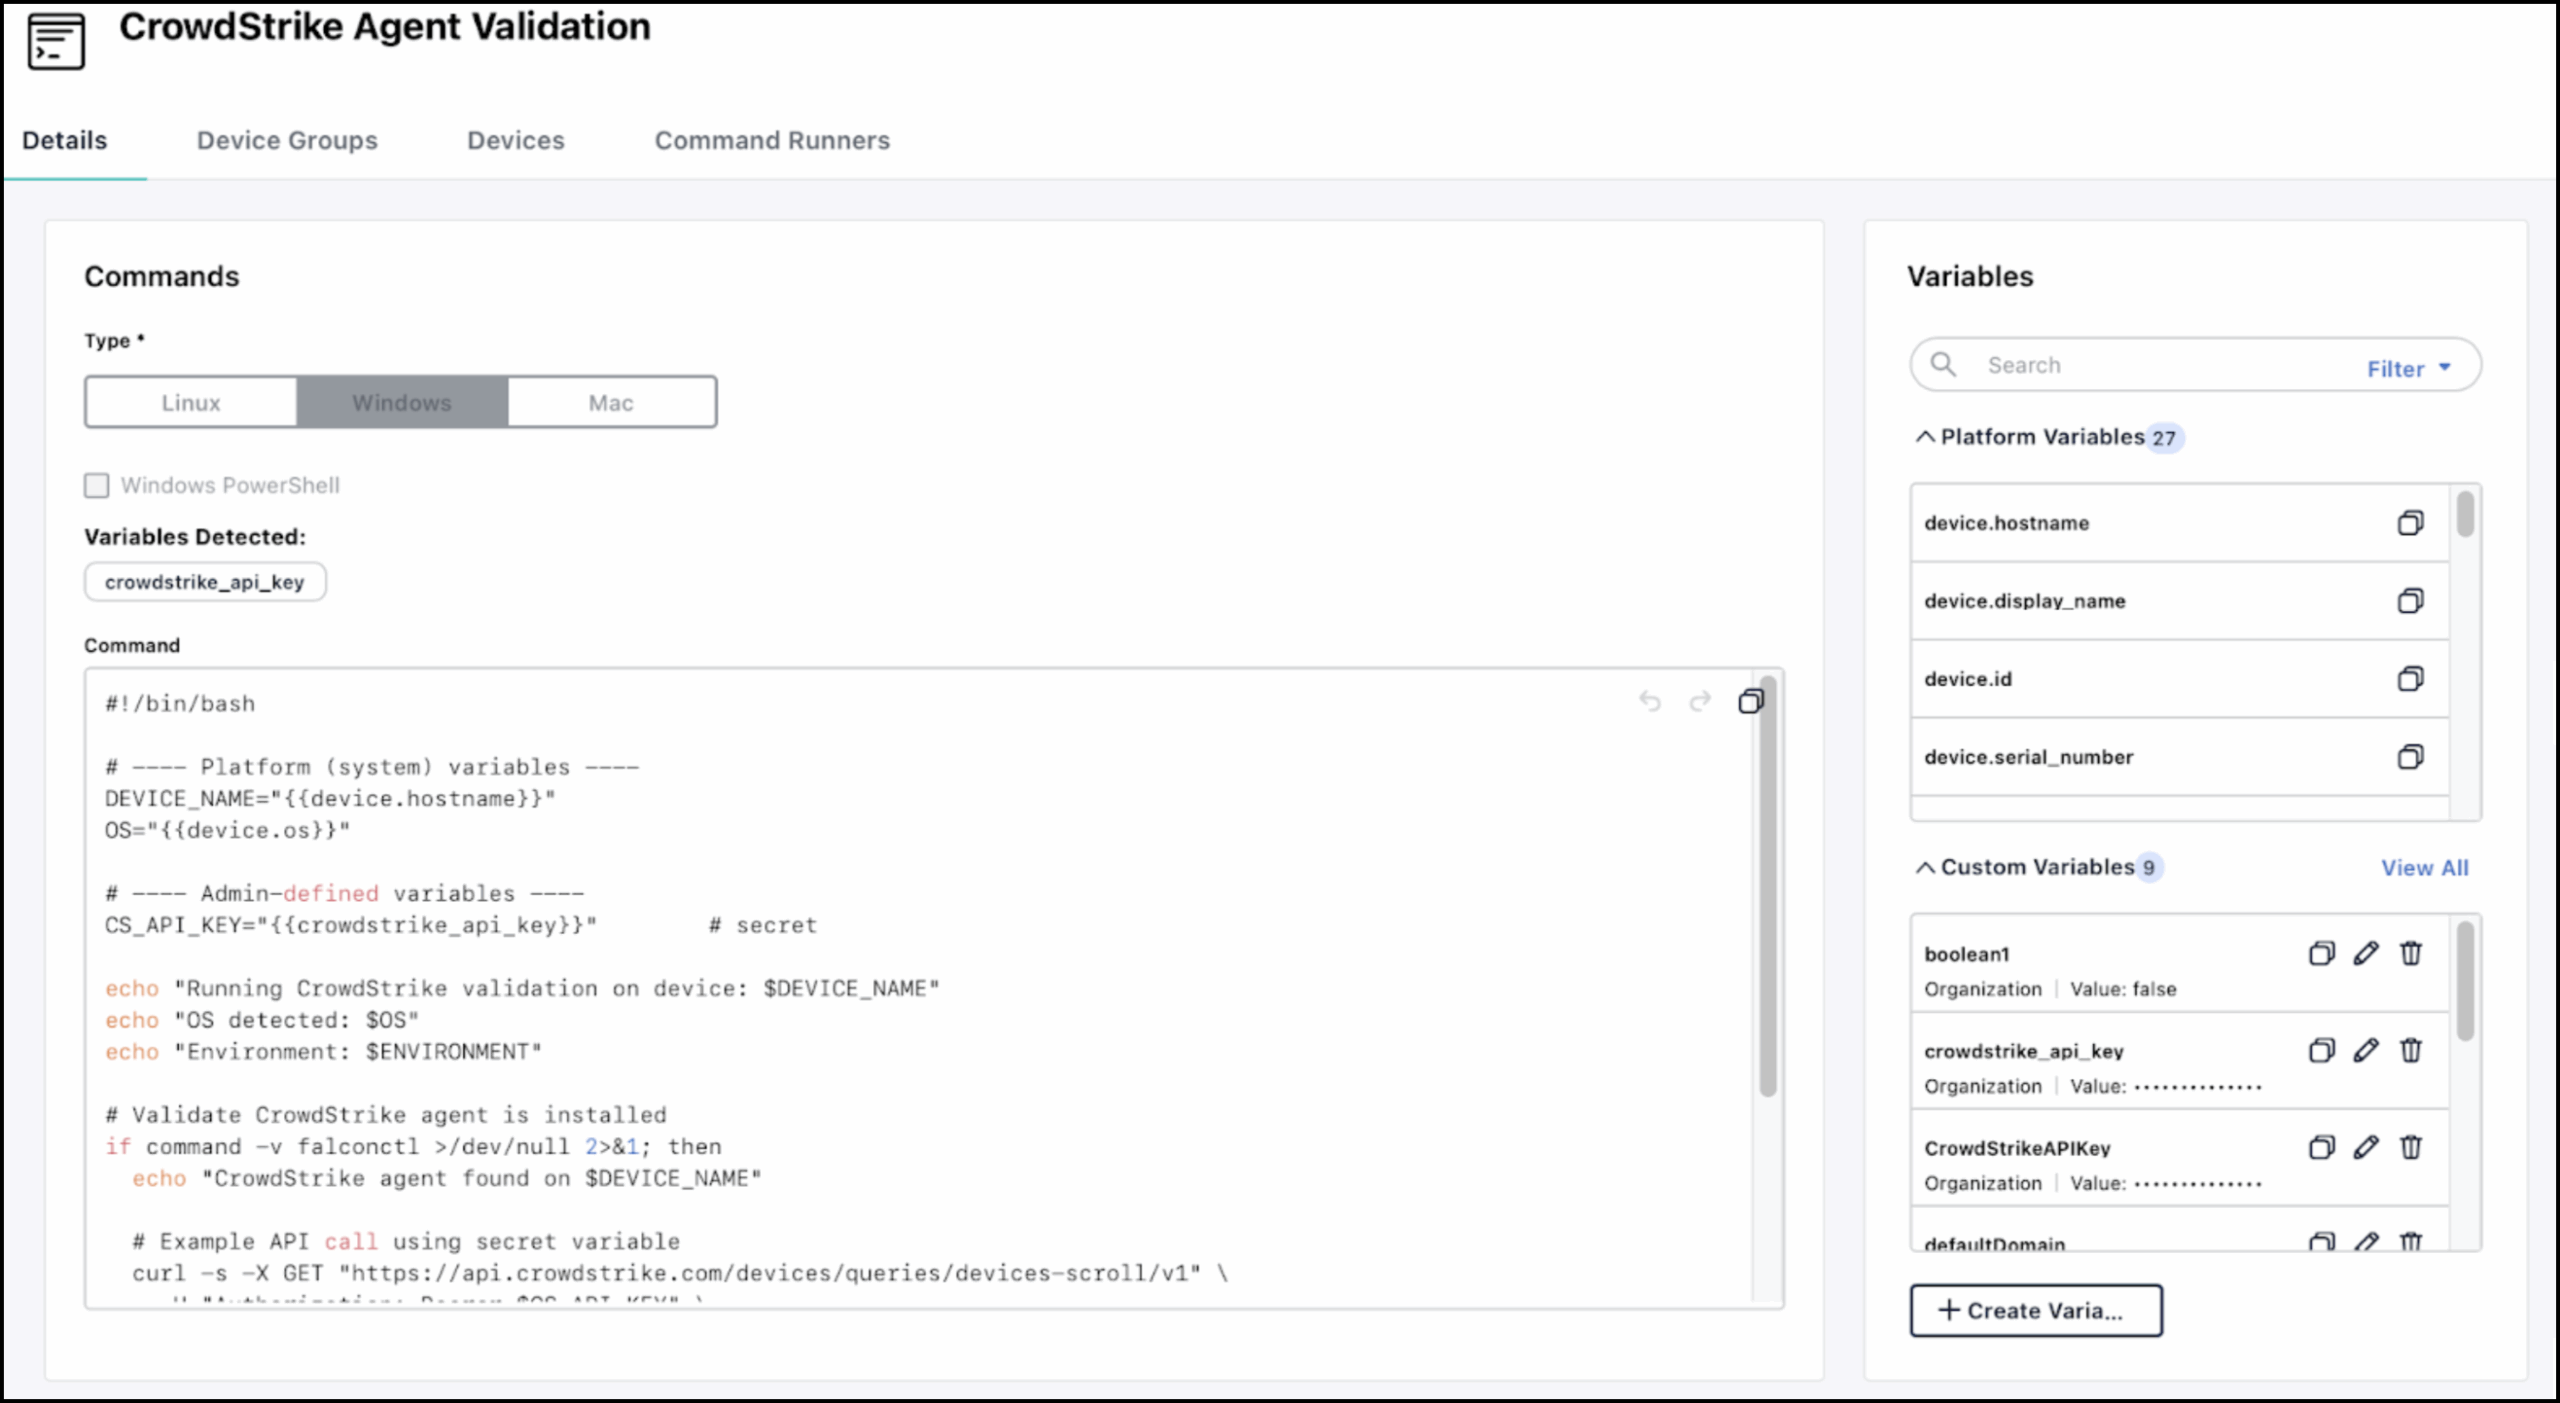Image resolution: width=2560 pixels, height=1403 pixels.
Task: Collapse the Platform Variables section
Action: 1925,437
